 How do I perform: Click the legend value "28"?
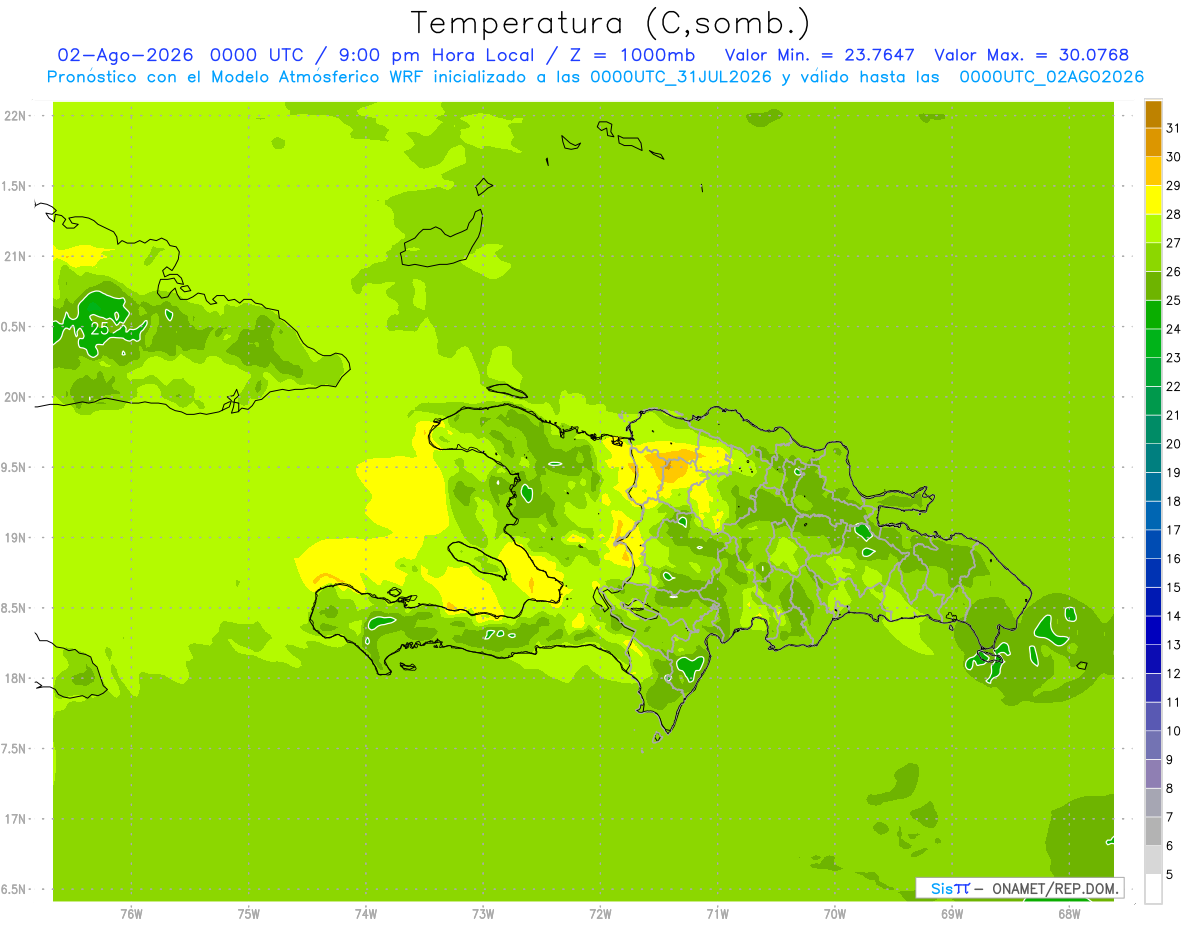(1174, 214)
